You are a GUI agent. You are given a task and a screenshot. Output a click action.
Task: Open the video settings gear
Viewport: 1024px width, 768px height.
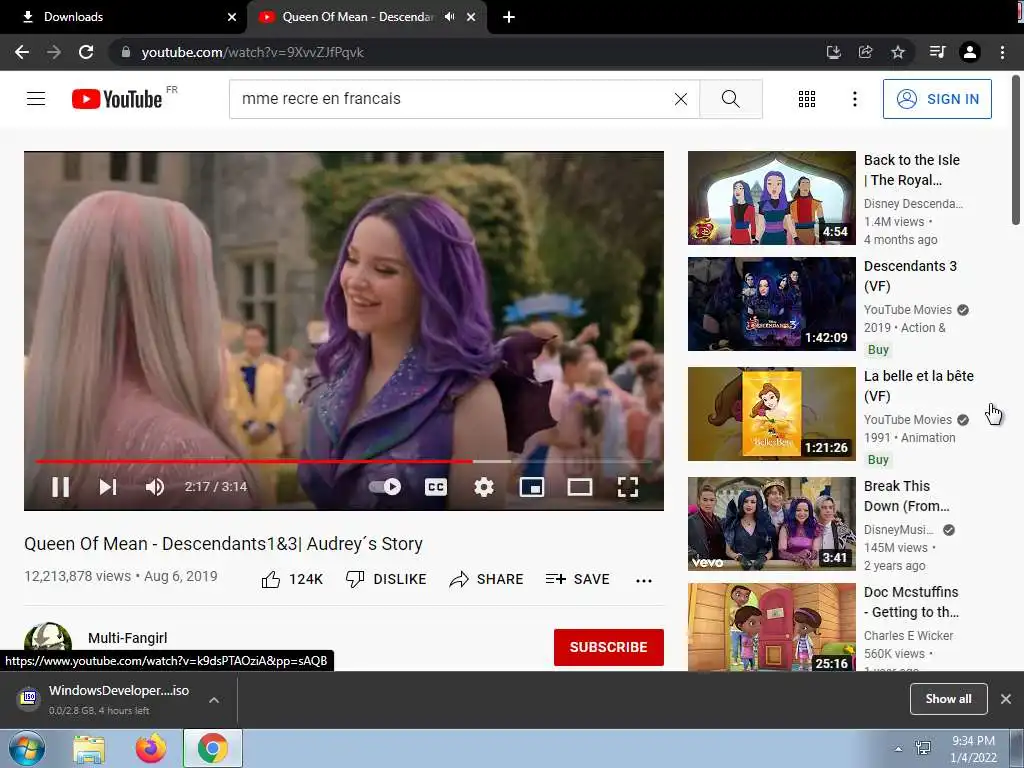coord(483,487)
